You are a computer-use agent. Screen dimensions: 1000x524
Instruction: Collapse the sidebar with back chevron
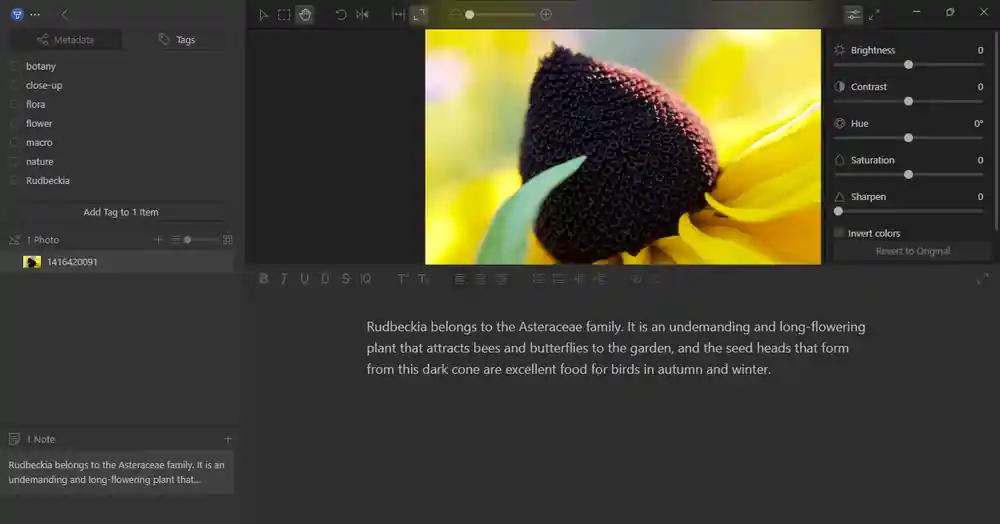click(65, 15)
